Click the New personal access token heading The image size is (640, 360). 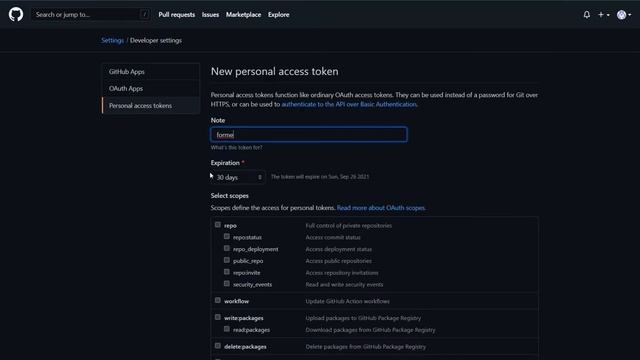274,71
